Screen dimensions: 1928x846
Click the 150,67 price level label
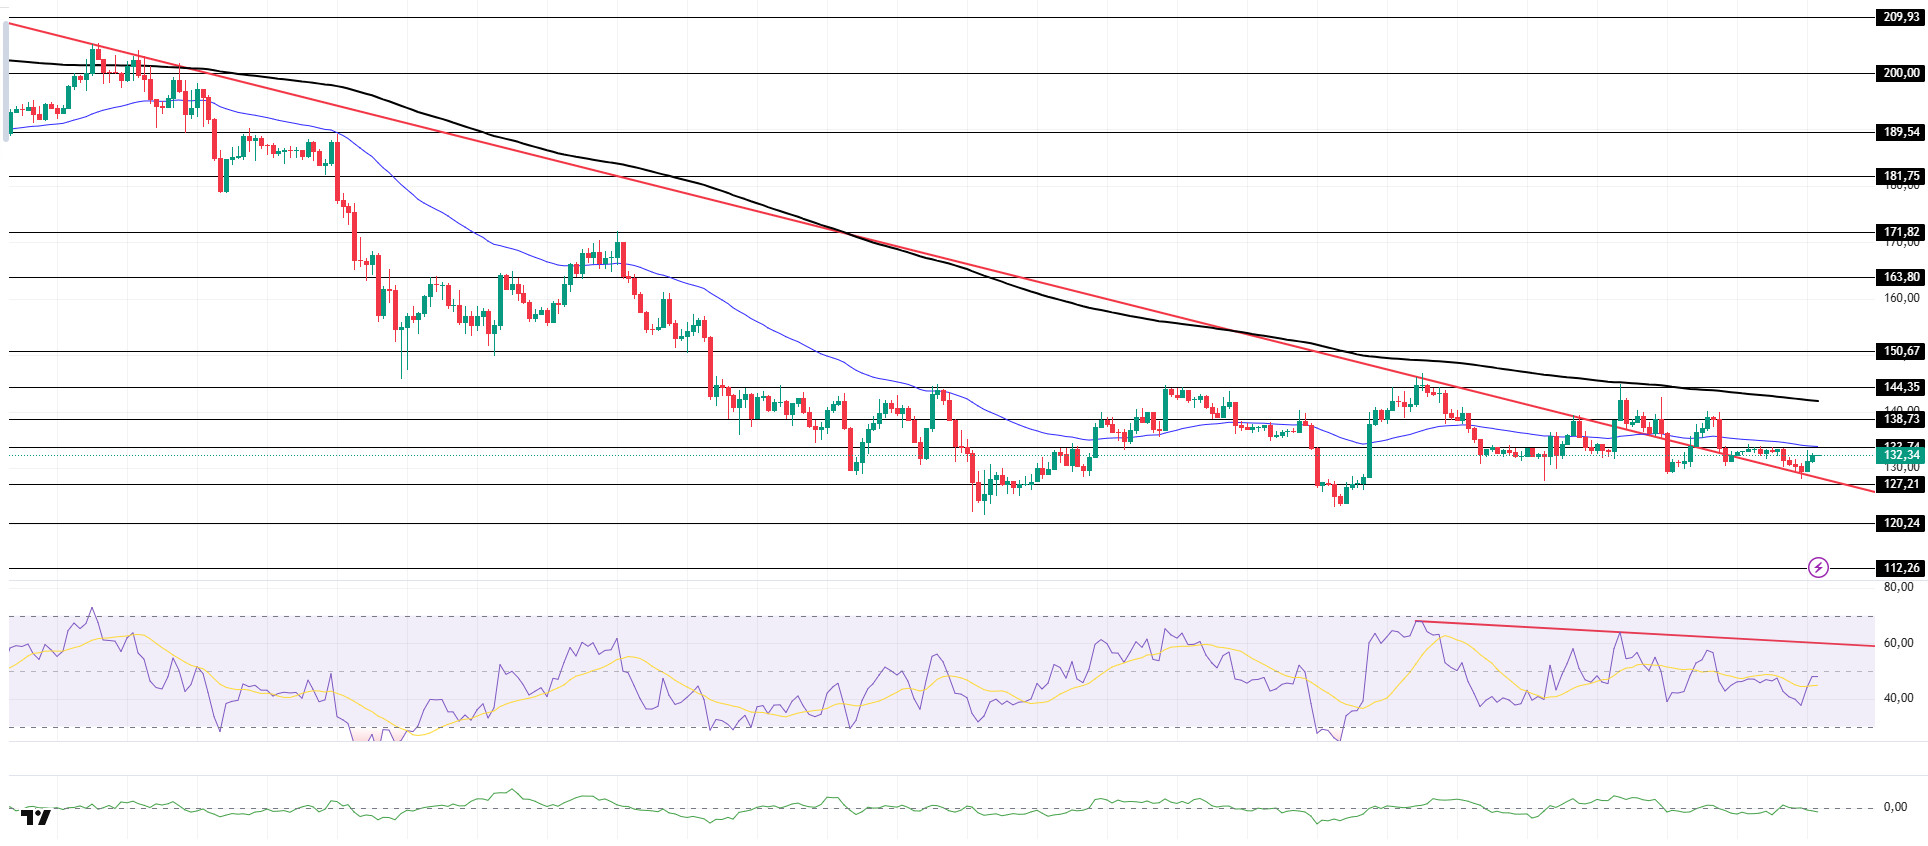pyautogui.click(x=1900, y=351)
